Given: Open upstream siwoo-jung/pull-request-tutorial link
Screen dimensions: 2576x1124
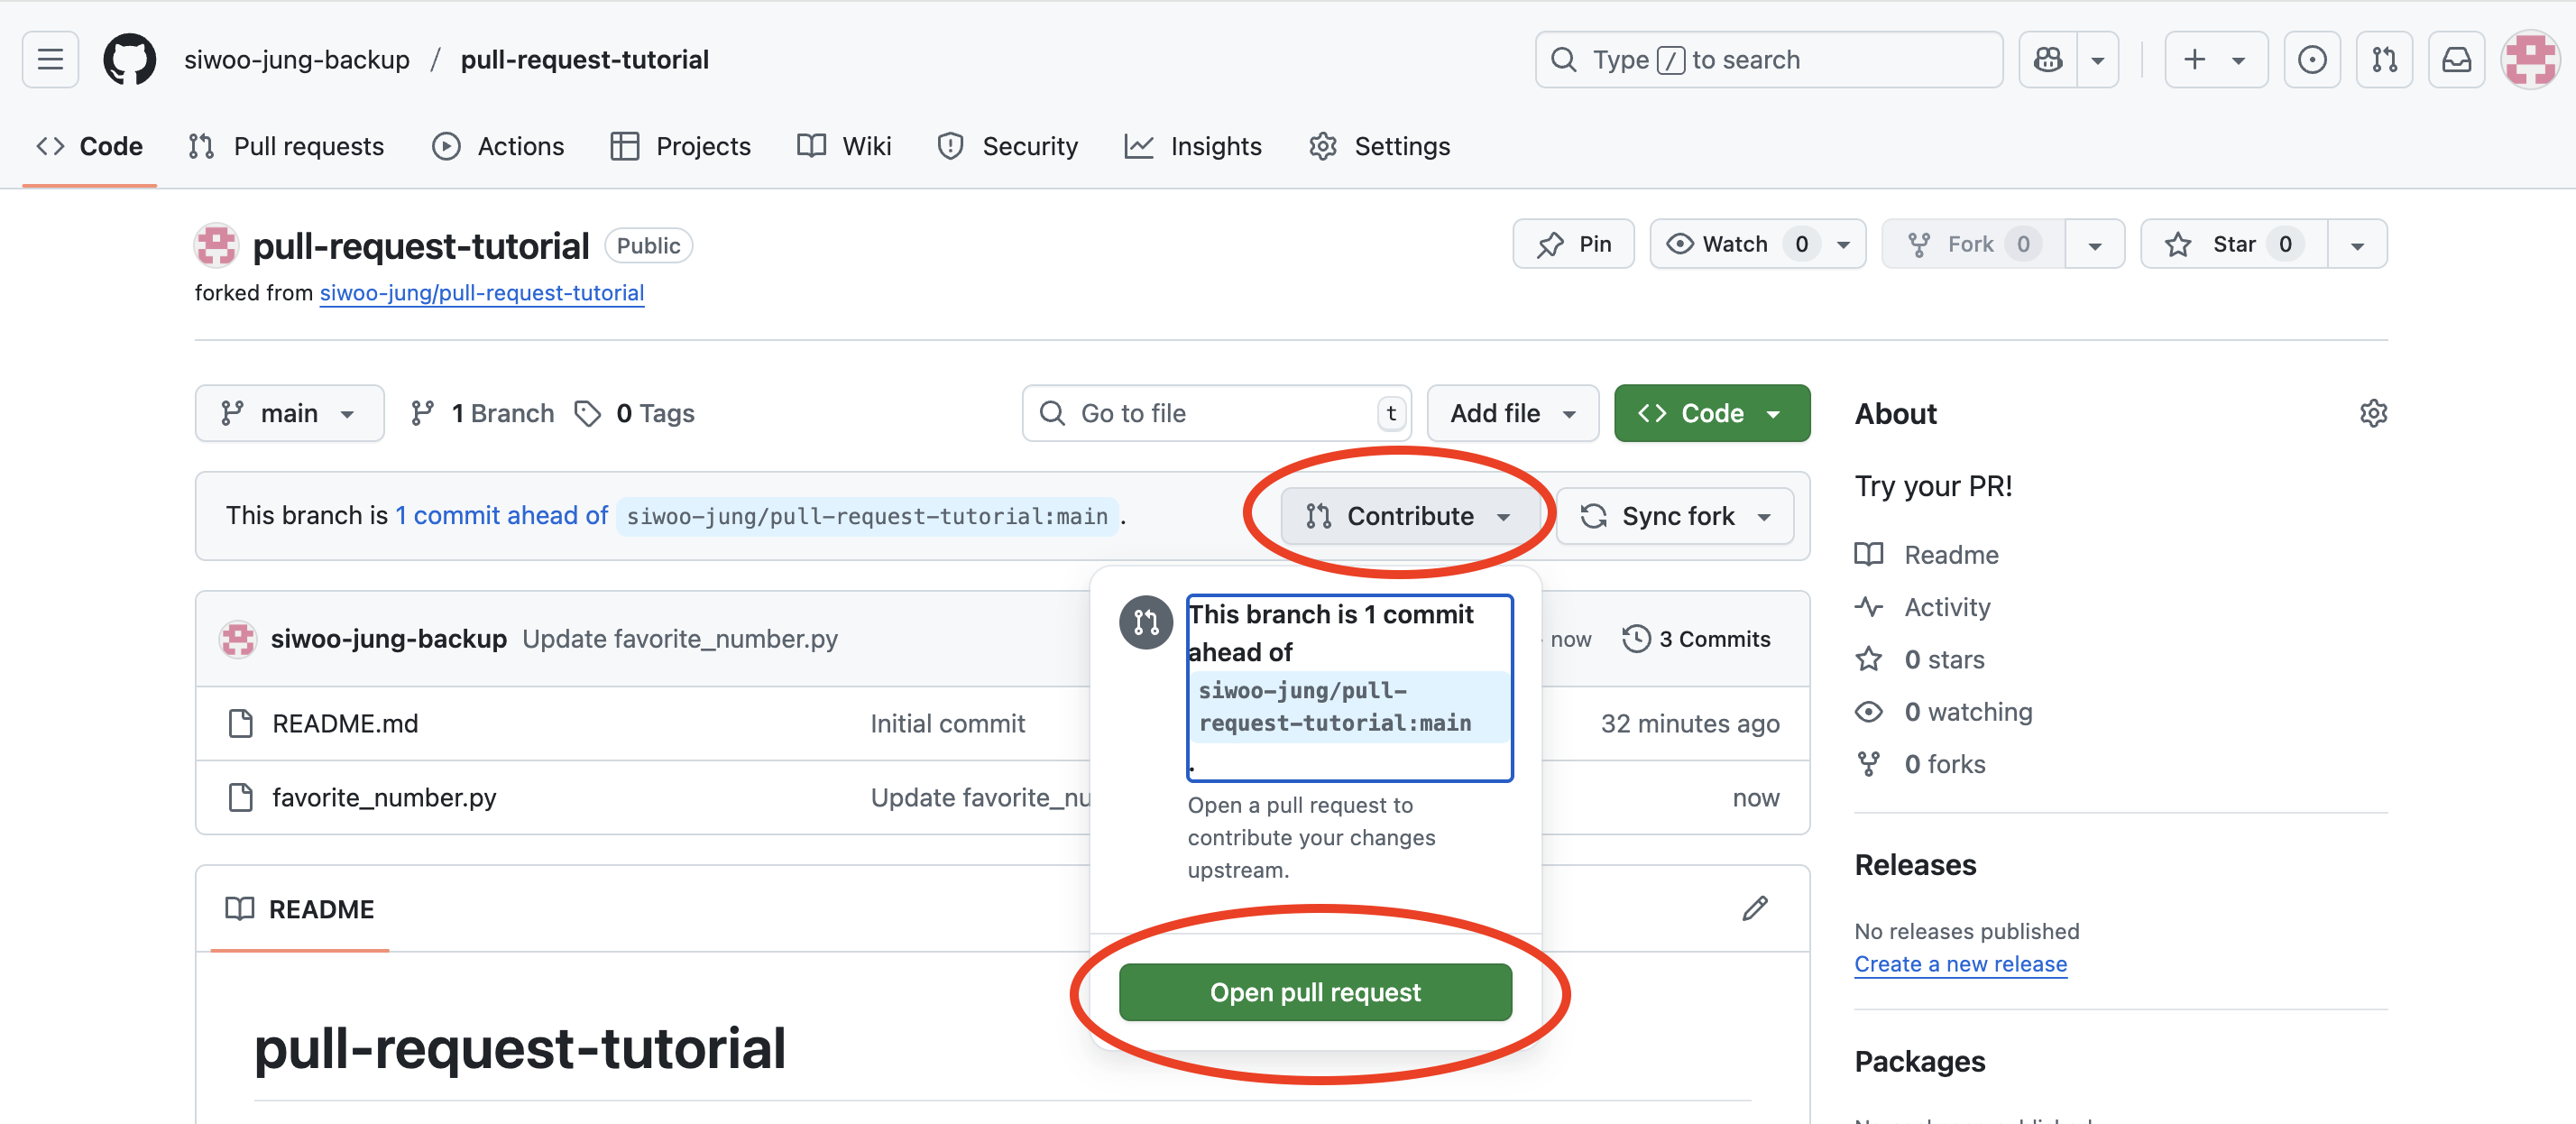Looking at the screenshot, I should (x=482, y=293).
